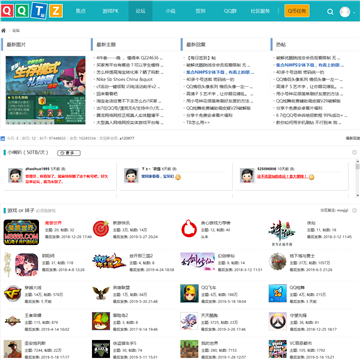Select the 焦点 navigation tab
This screenshot has height=360, width=360.
80,11
